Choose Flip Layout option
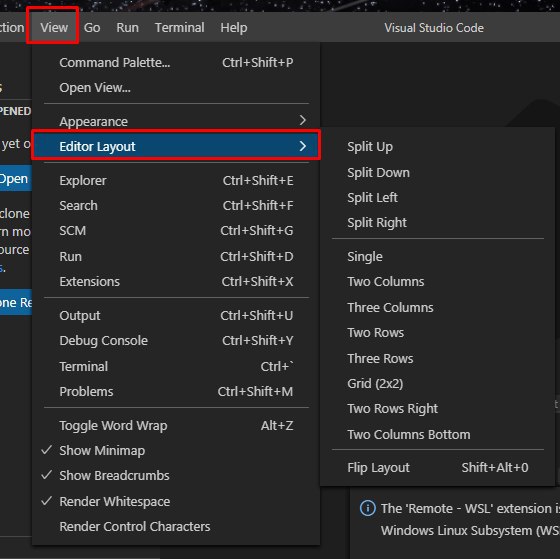The width and height of the screenshot is (560, 559). [438, 467]
